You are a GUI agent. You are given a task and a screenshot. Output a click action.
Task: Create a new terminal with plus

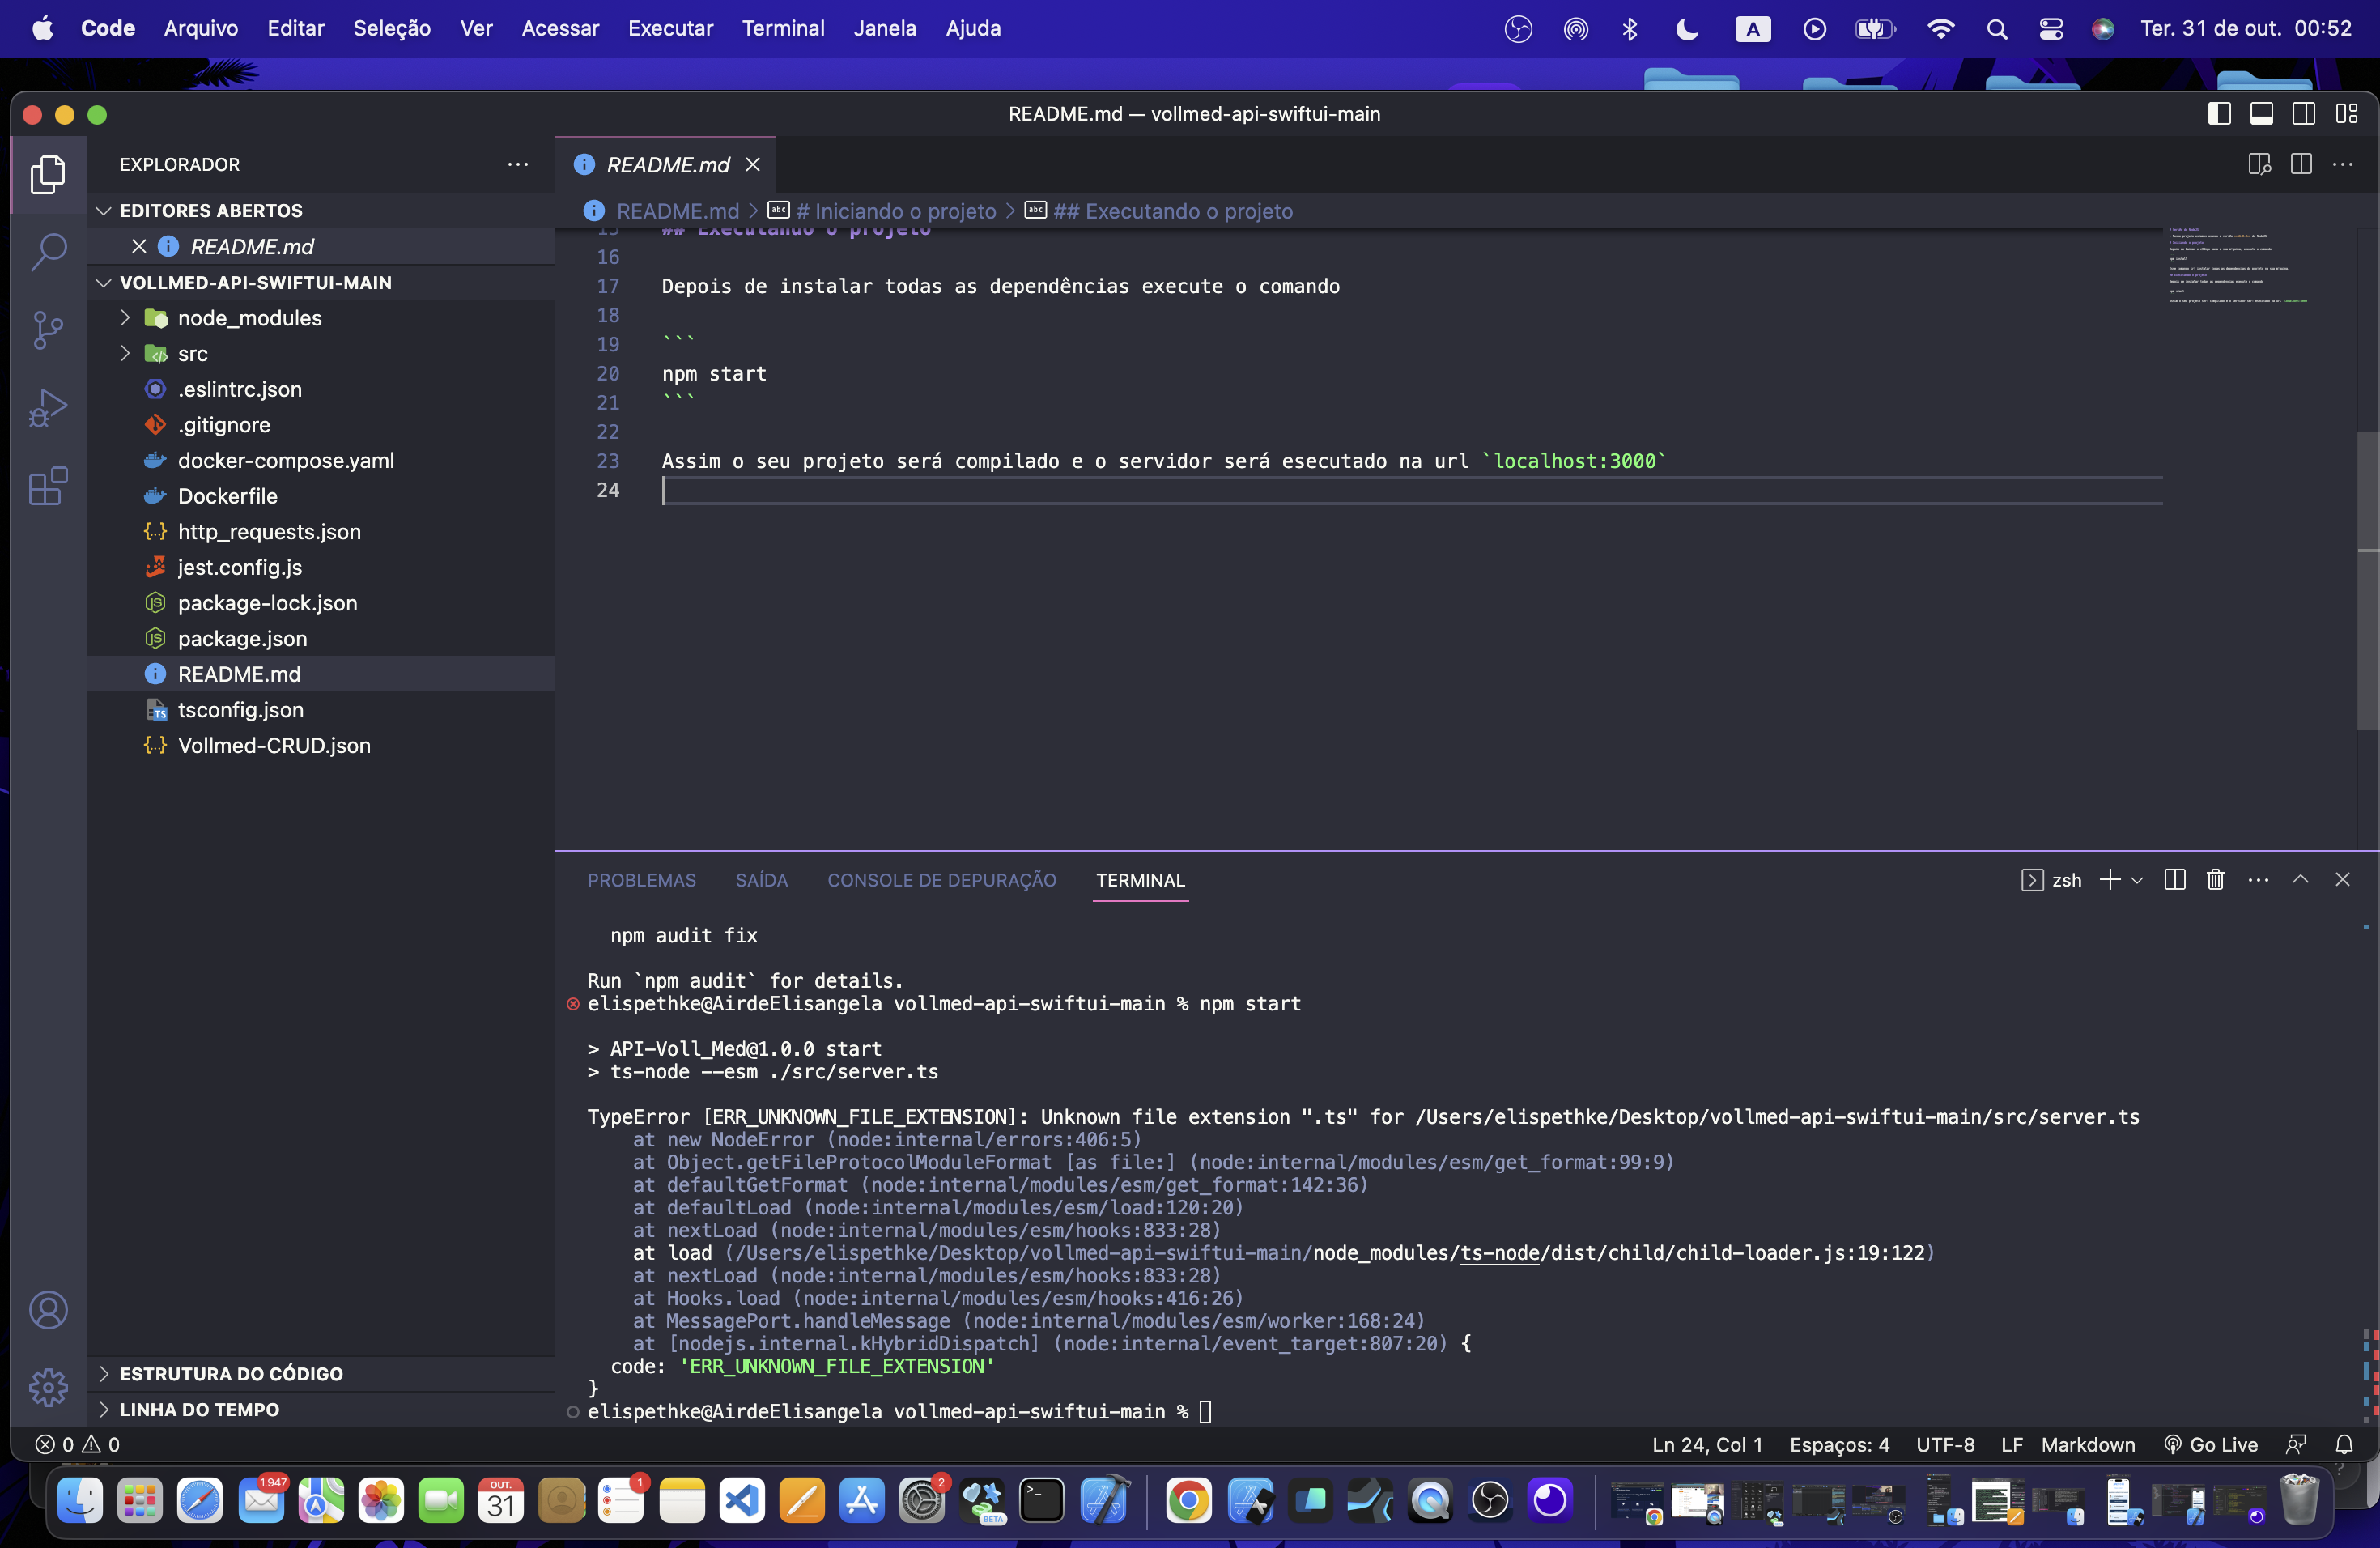(2109, 879)
